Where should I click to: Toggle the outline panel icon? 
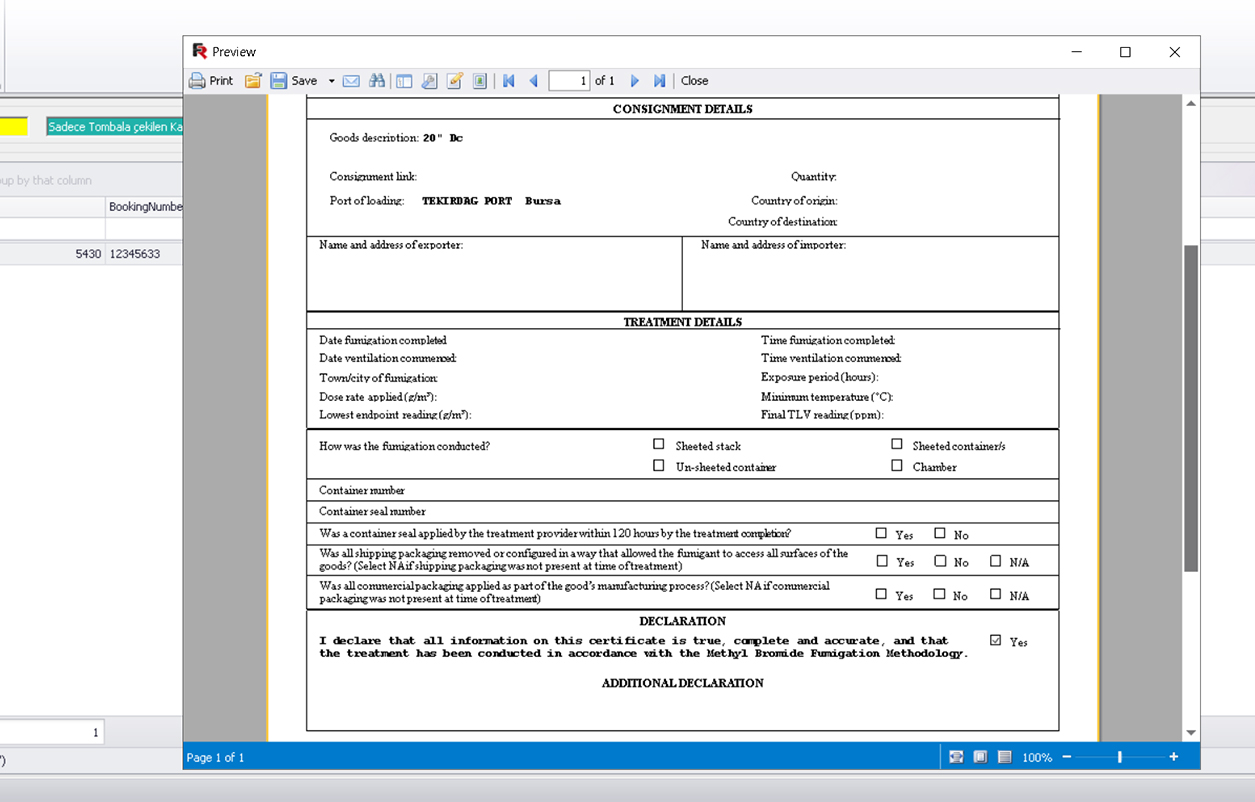[404, 81]
